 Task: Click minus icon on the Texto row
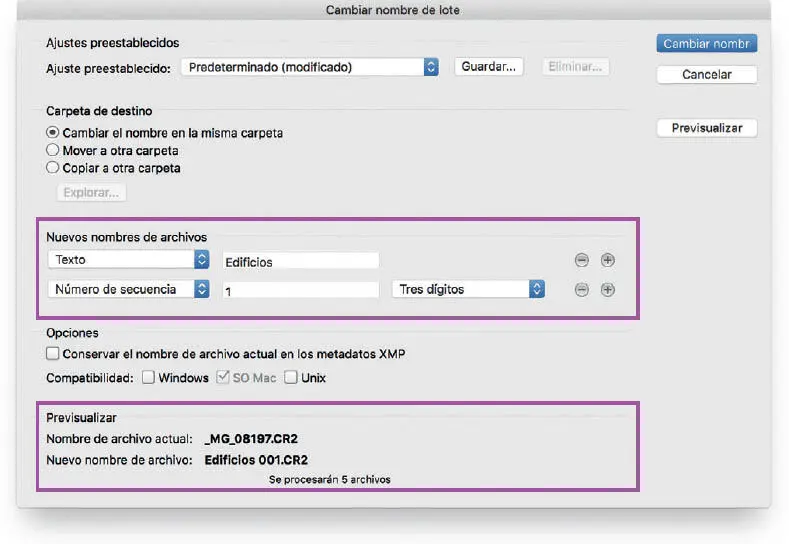click(x=581, y=260)
